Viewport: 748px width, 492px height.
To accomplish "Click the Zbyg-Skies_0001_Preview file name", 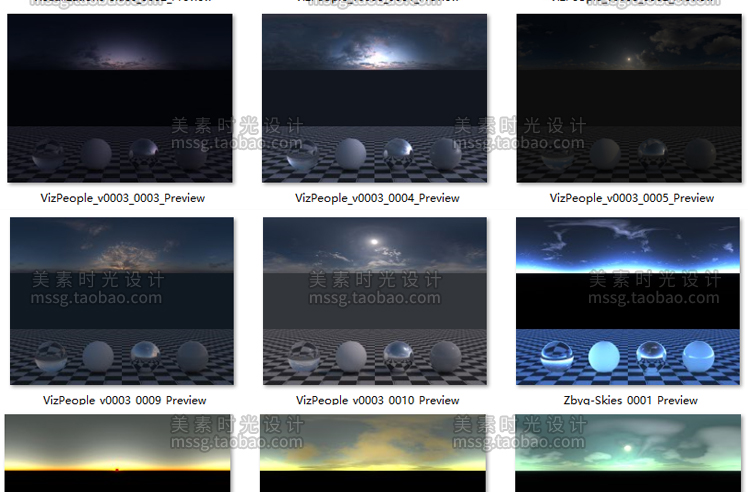I will pyautogui.click(x=630, y=400).
